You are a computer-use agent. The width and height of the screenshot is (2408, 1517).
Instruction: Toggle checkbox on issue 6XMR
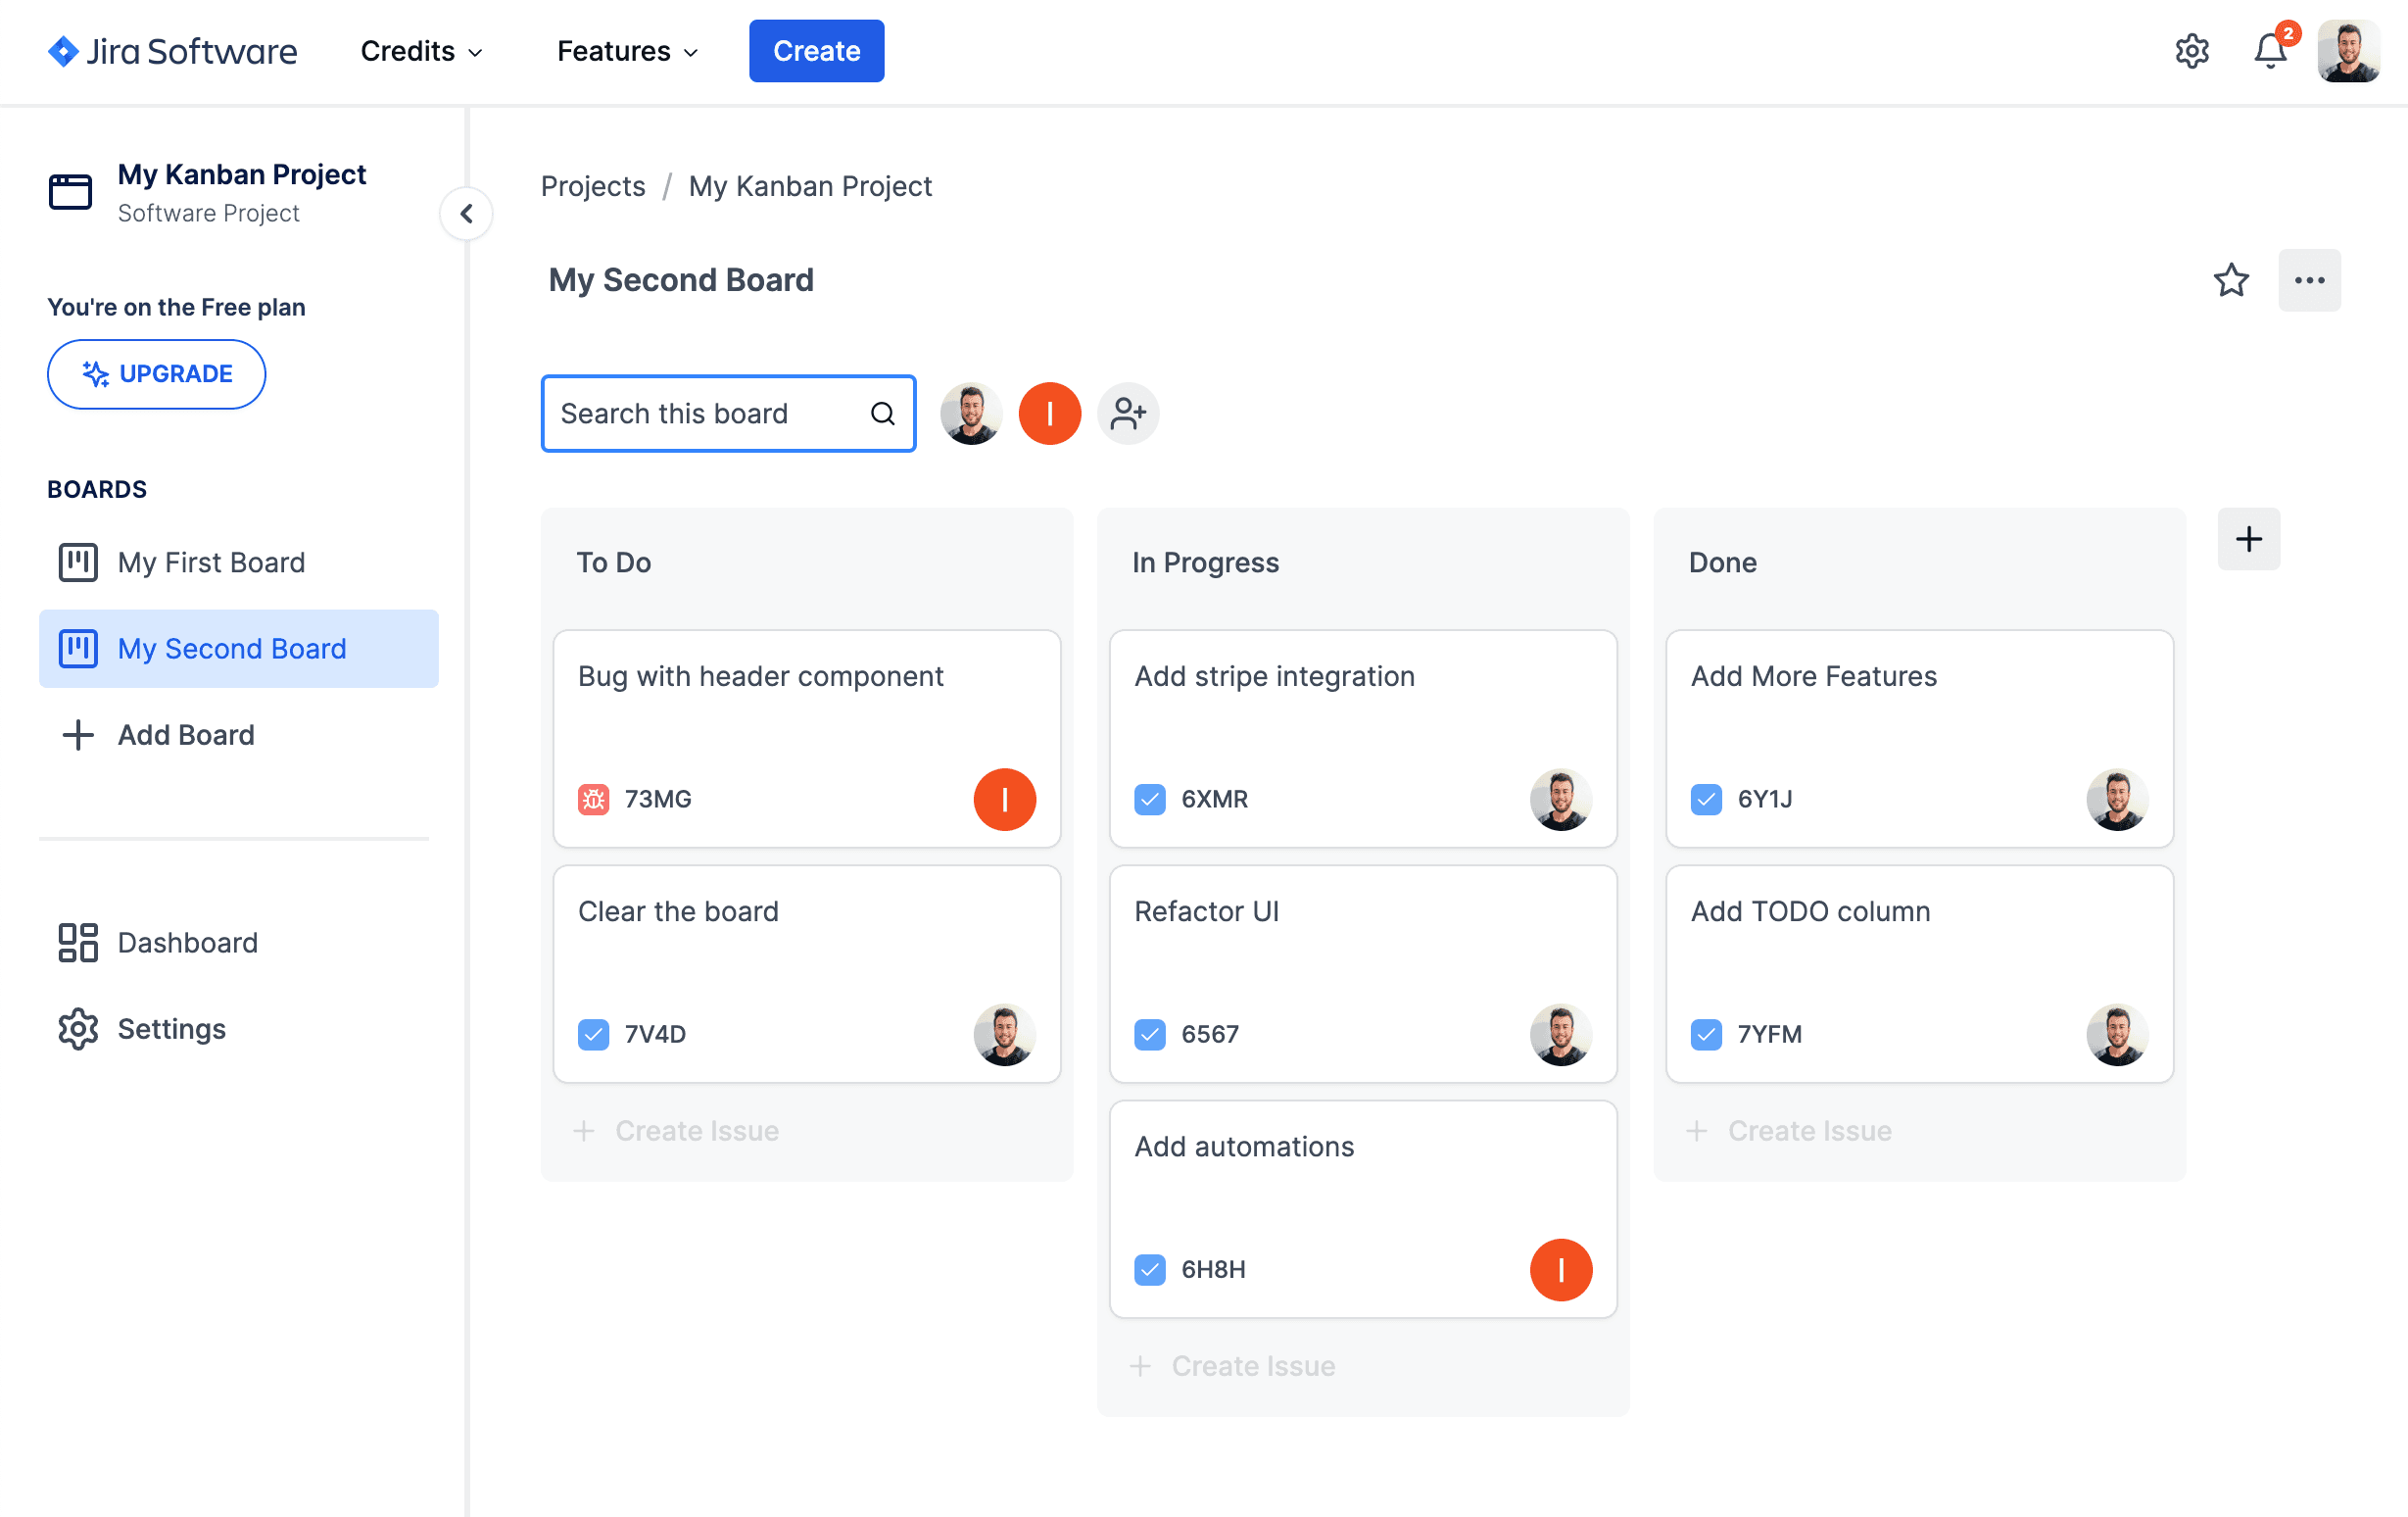(x=1151, y=799)
